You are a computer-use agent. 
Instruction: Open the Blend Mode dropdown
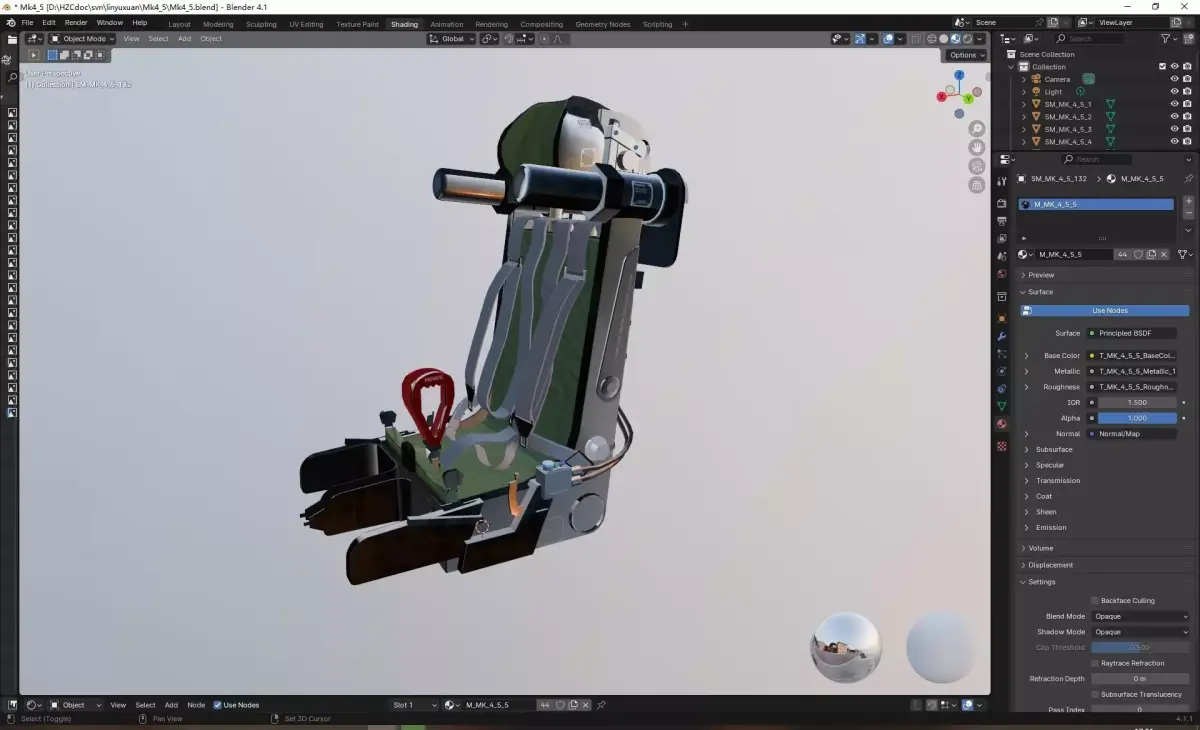pyautogui.click(x=1140, y=616)
